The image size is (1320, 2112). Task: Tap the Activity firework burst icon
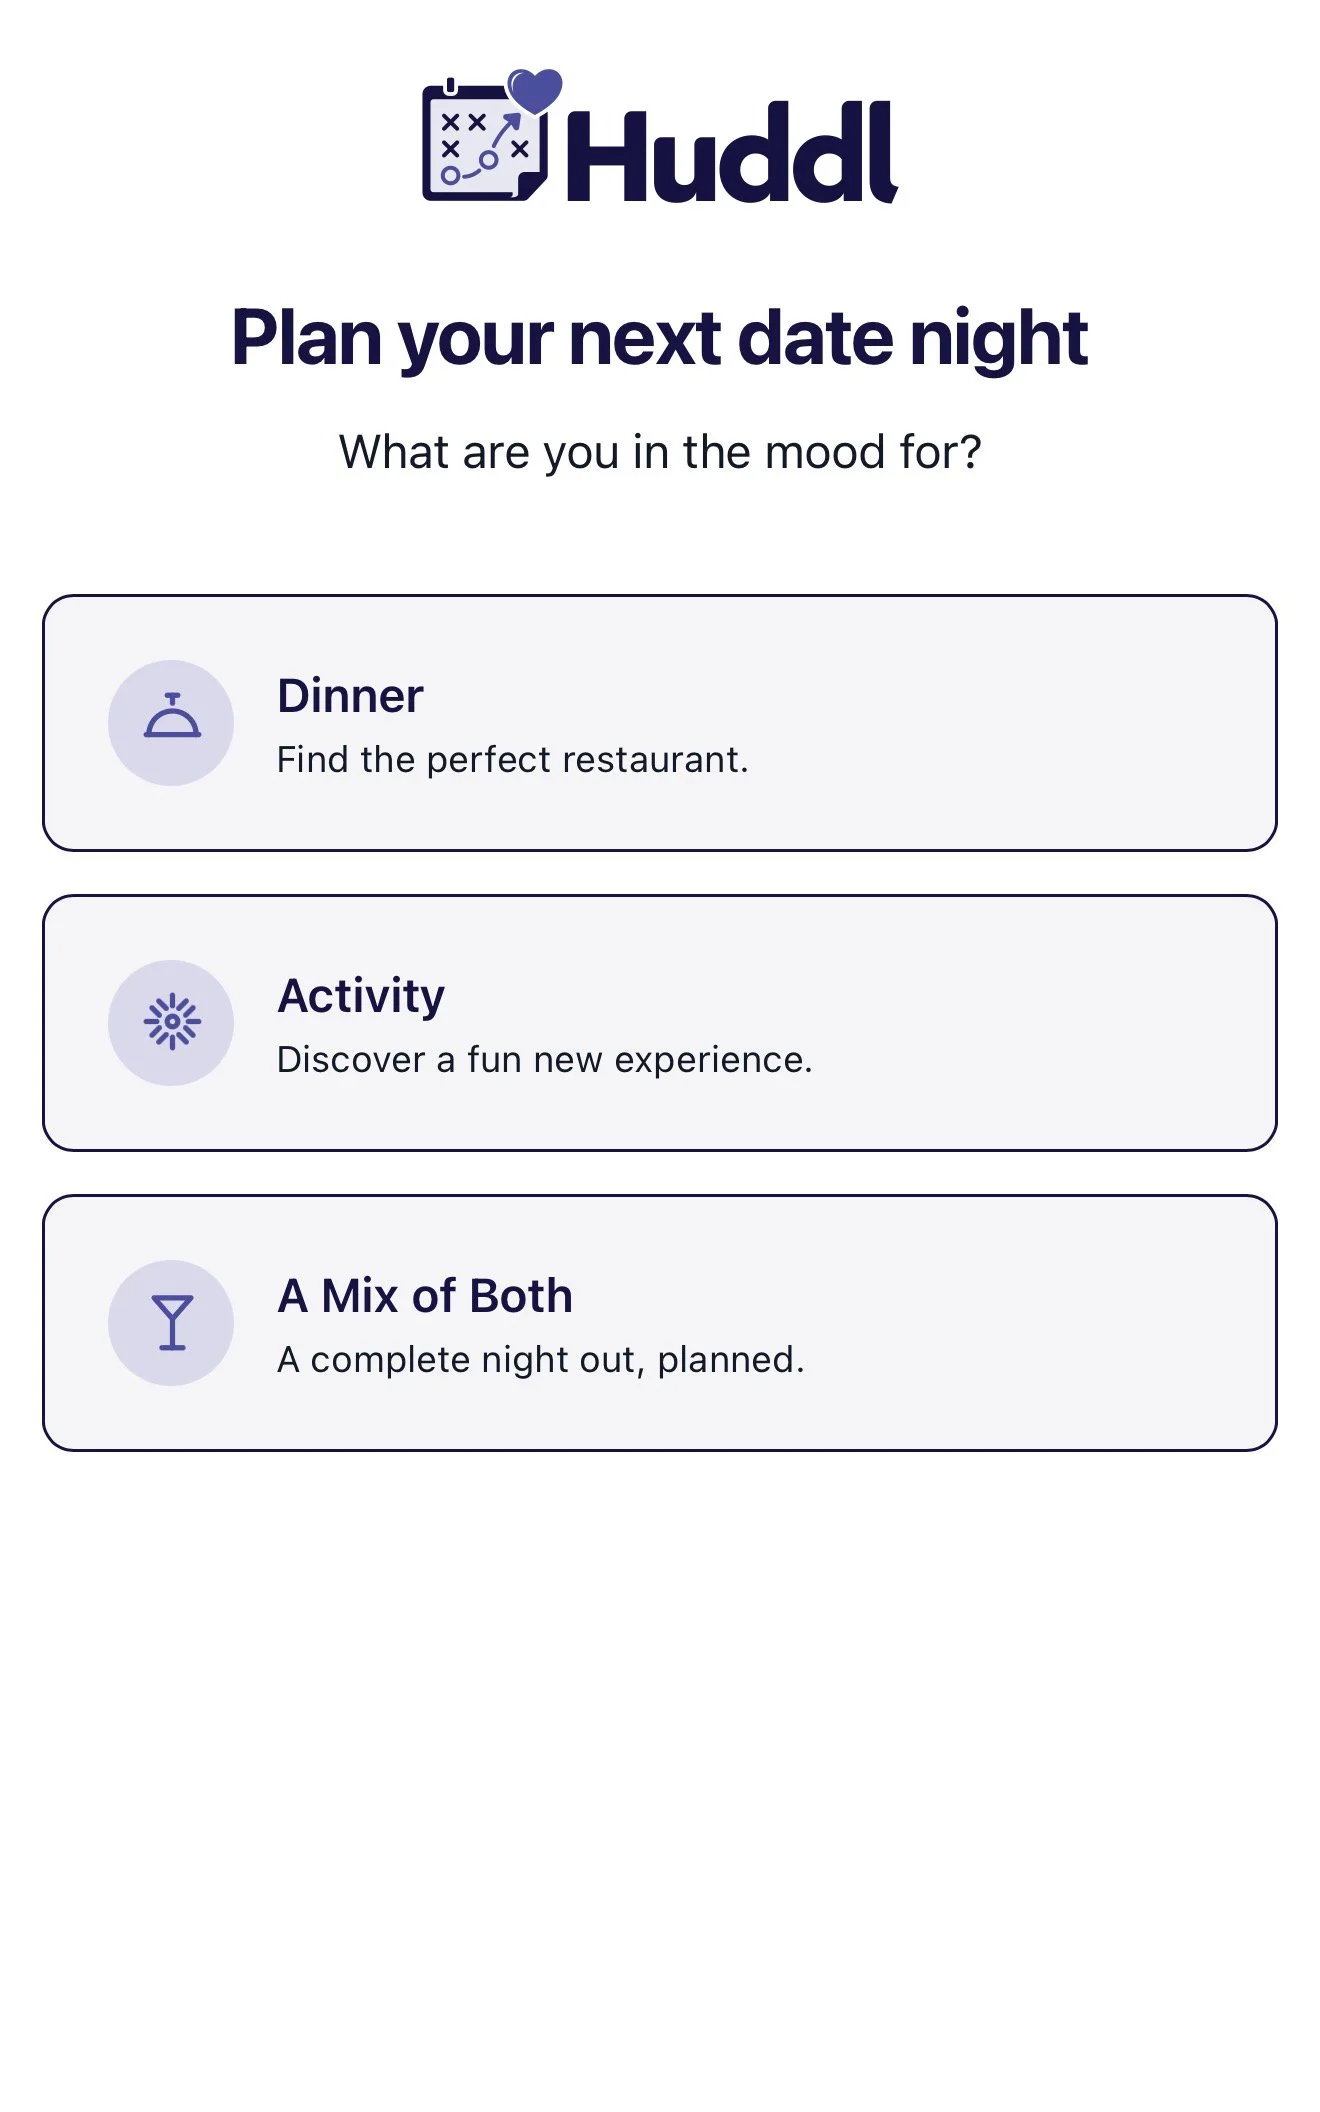click(x=172, y=1022)
